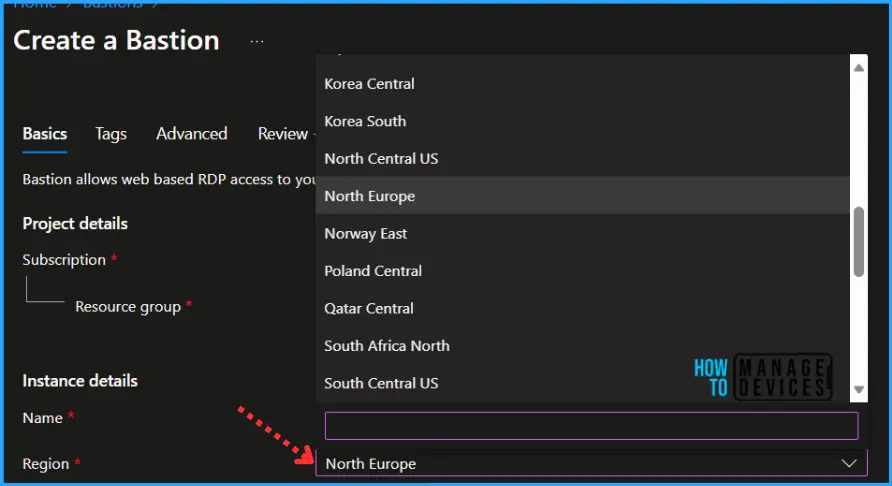Viewport: 892px width, 486px height.
Task: Pick South Africa North region
Action: [x=583, y=346]
